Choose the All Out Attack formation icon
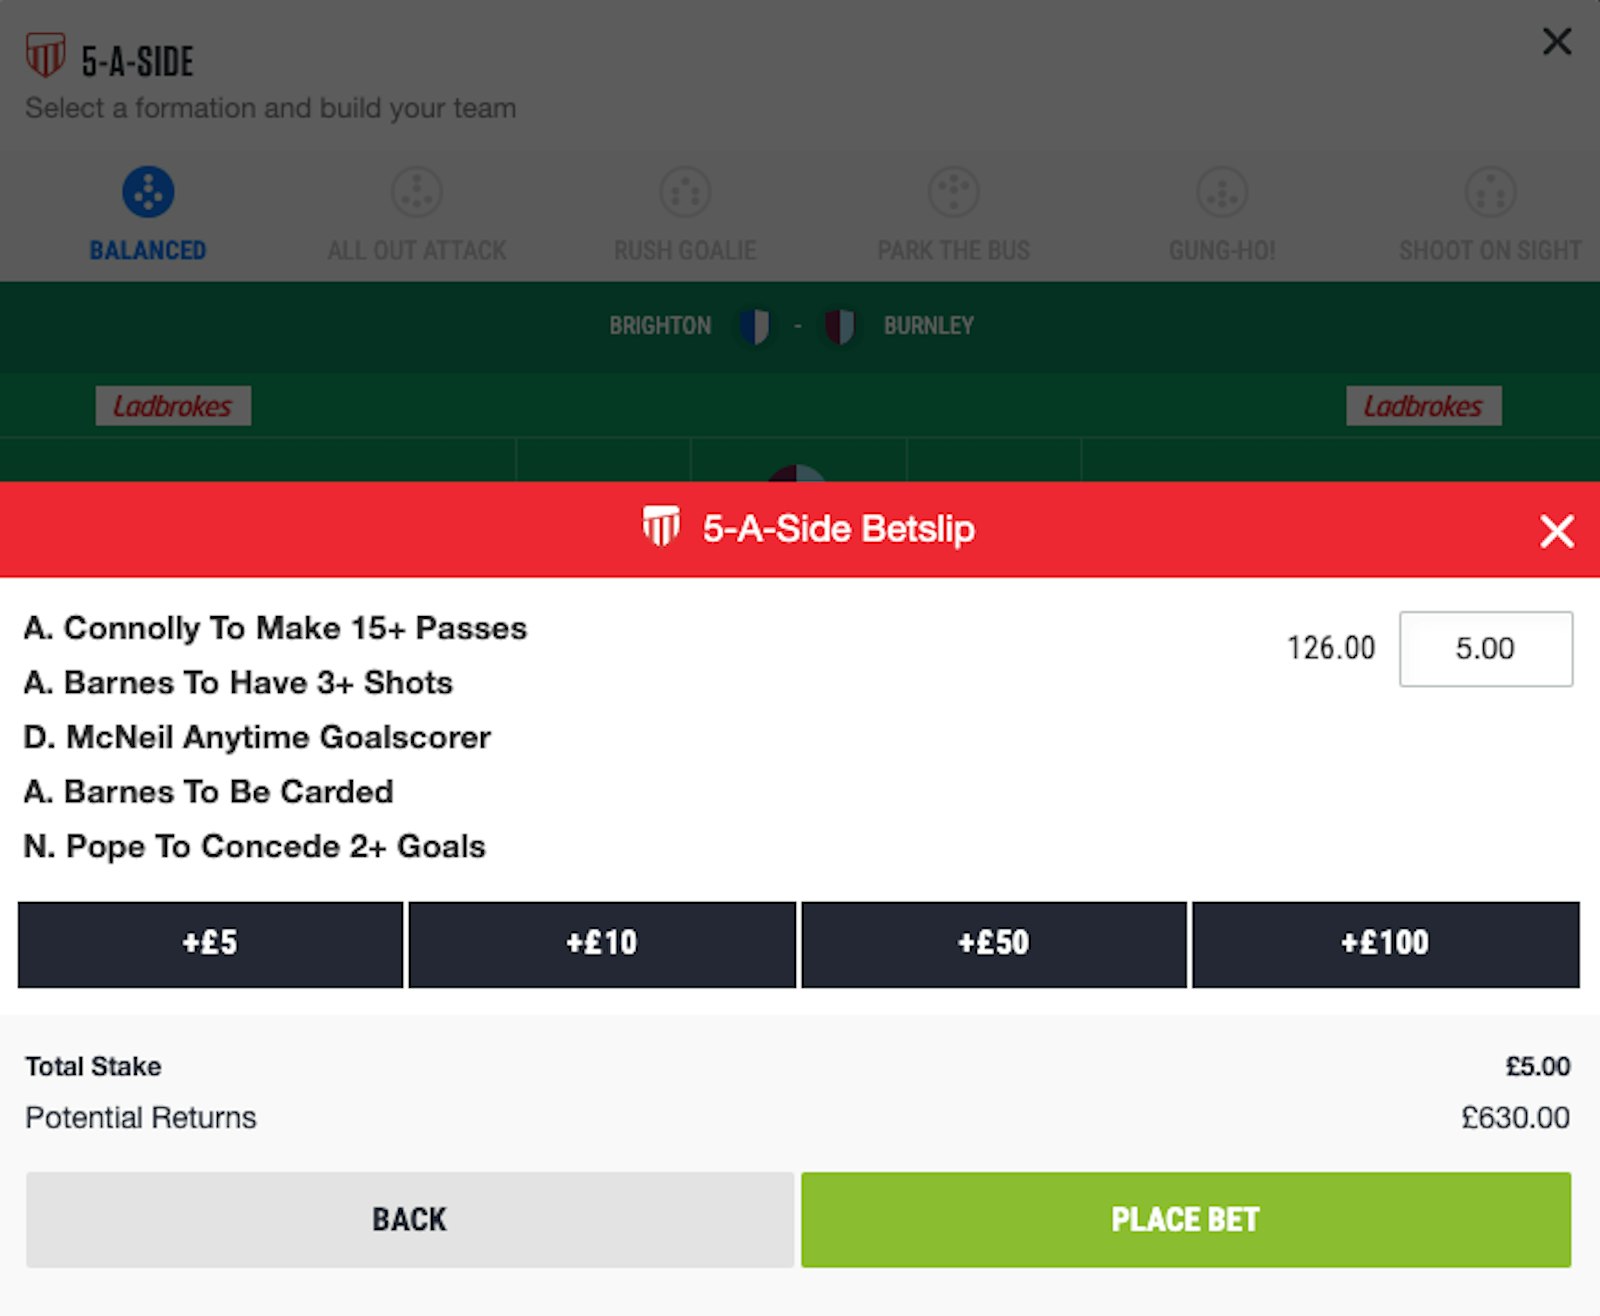 click(416, 192)
